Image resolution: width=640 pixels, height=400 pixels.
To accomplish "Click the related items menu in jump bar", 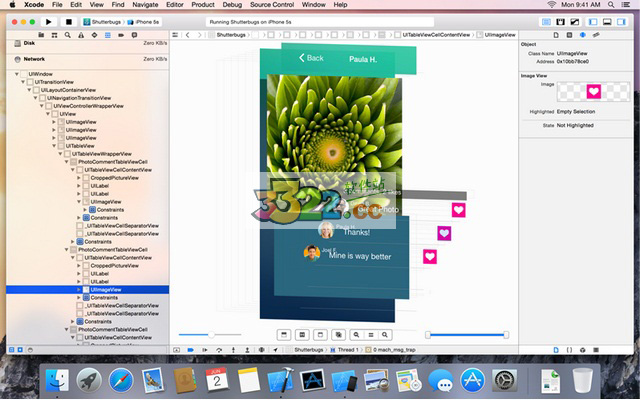I will click(x=175, y=35).
